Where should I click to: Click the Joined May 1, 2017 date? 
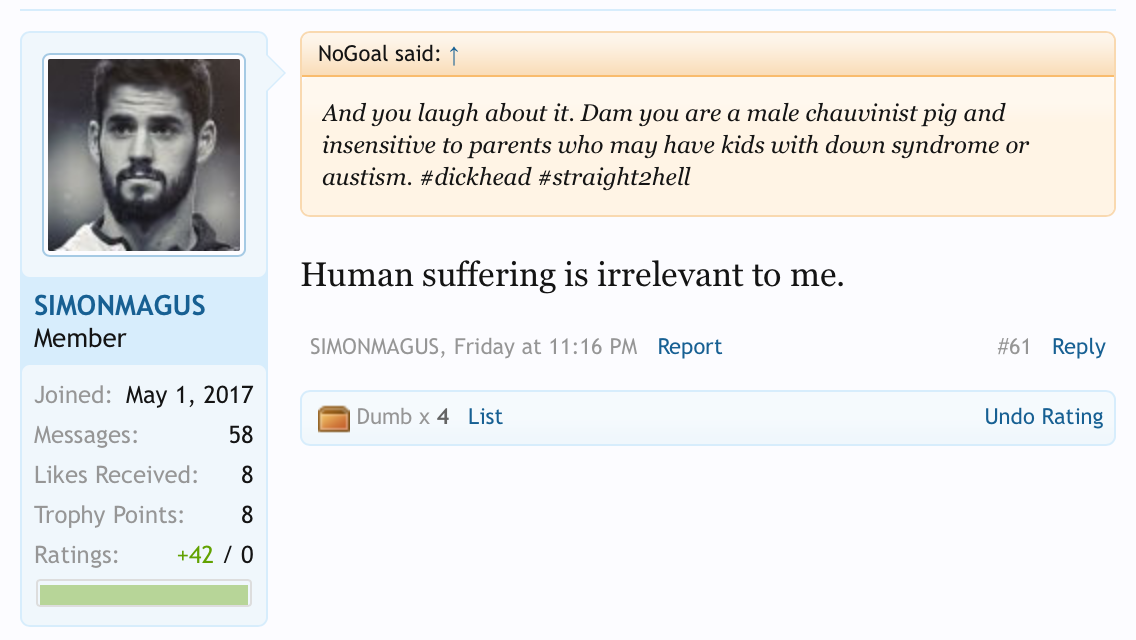(x=189, y=395)
